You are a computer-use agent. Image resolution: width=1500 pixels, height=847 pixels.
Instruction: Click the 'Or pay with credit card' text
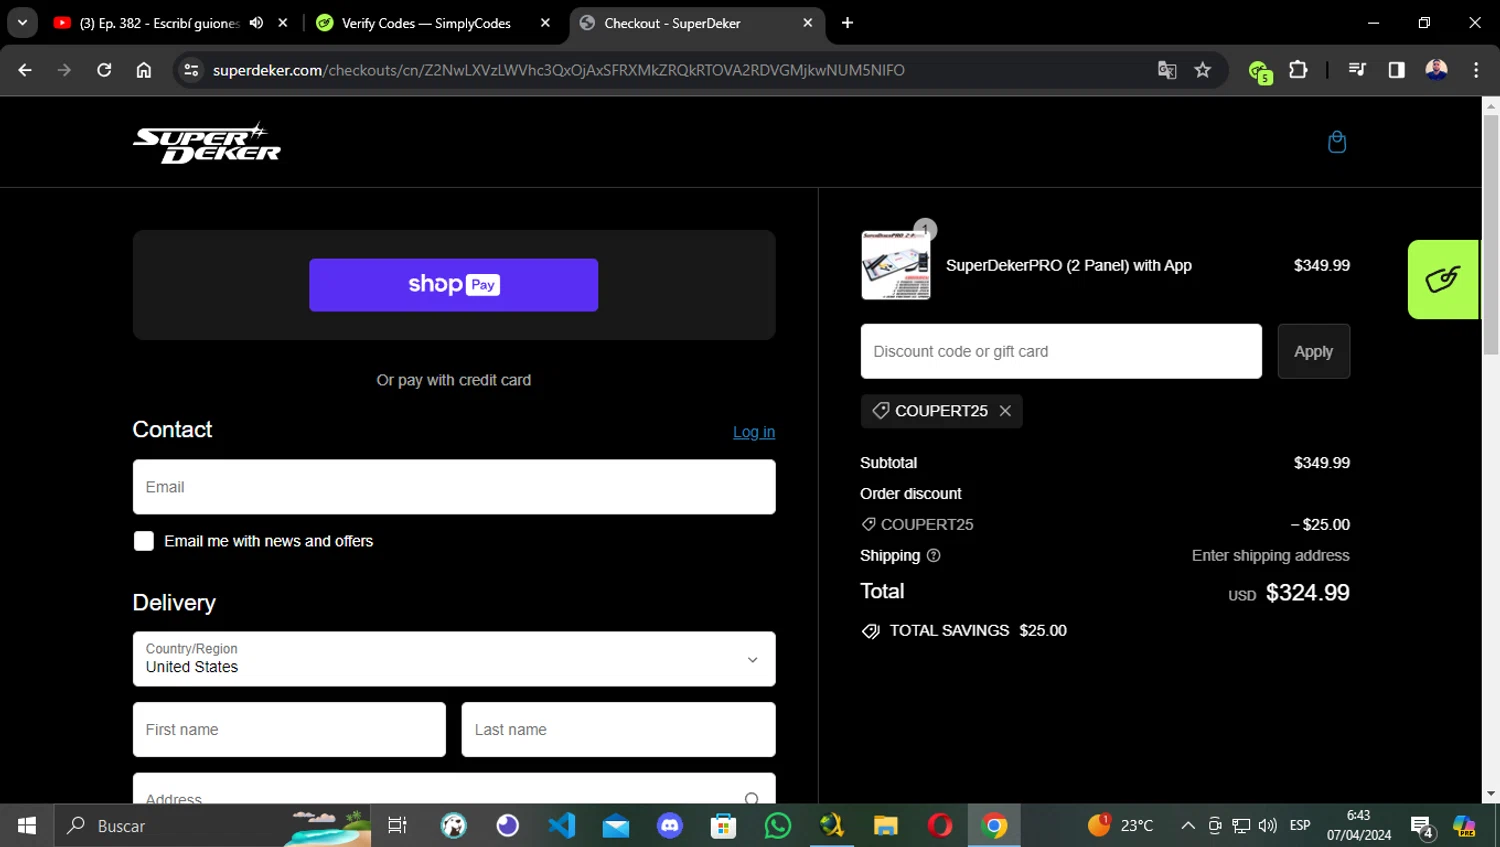pos(454,380)
